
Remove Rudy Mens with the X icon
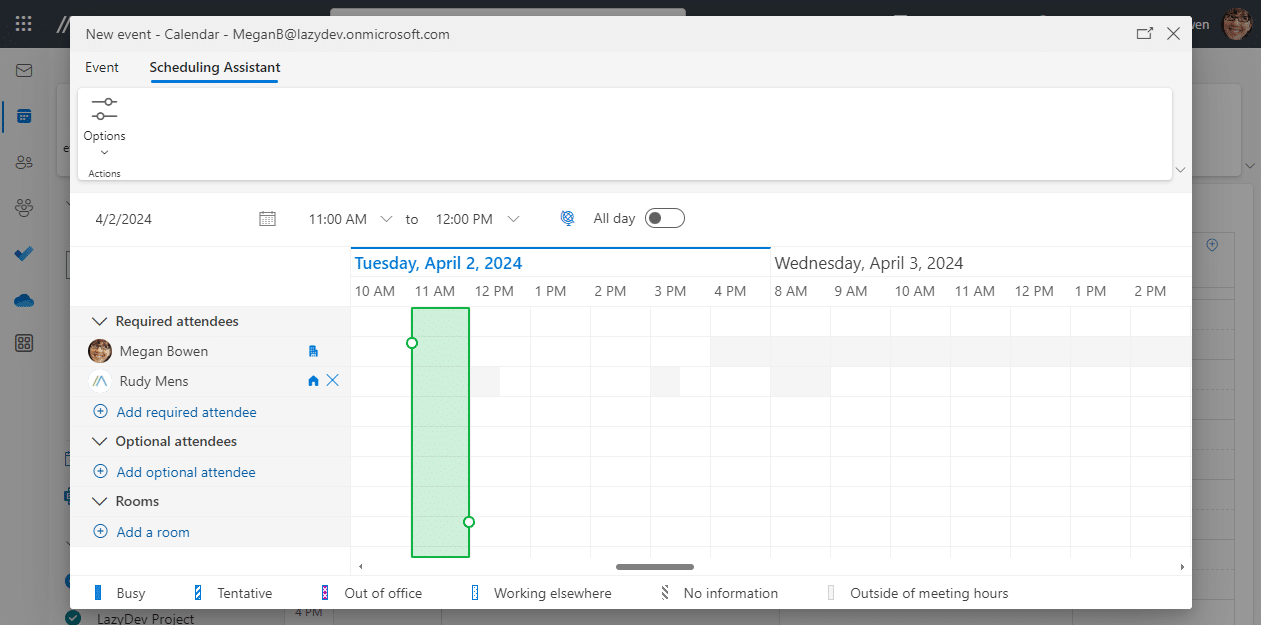(331, 380)
